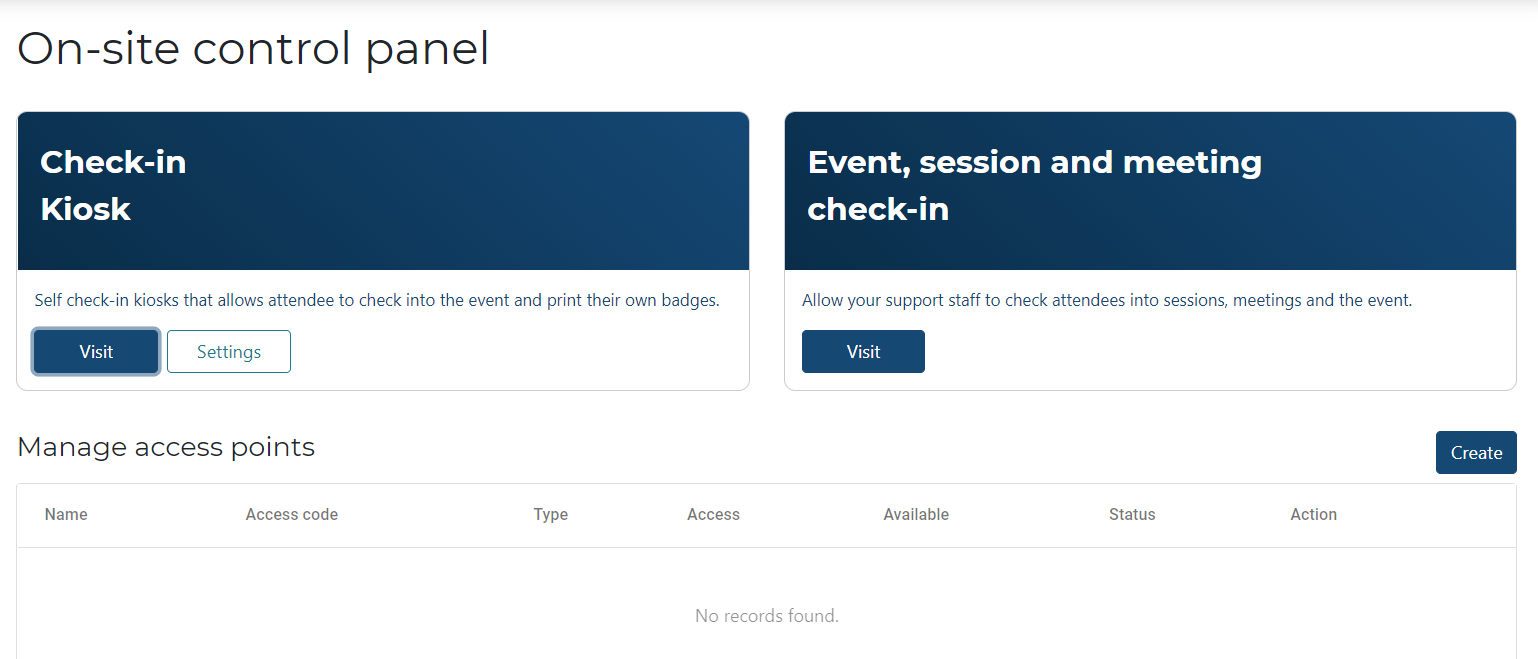This screenshot has width=1538, height=659.
Task: Click the "Check-in Kiosk" card title text
Action: click(113, 185)
